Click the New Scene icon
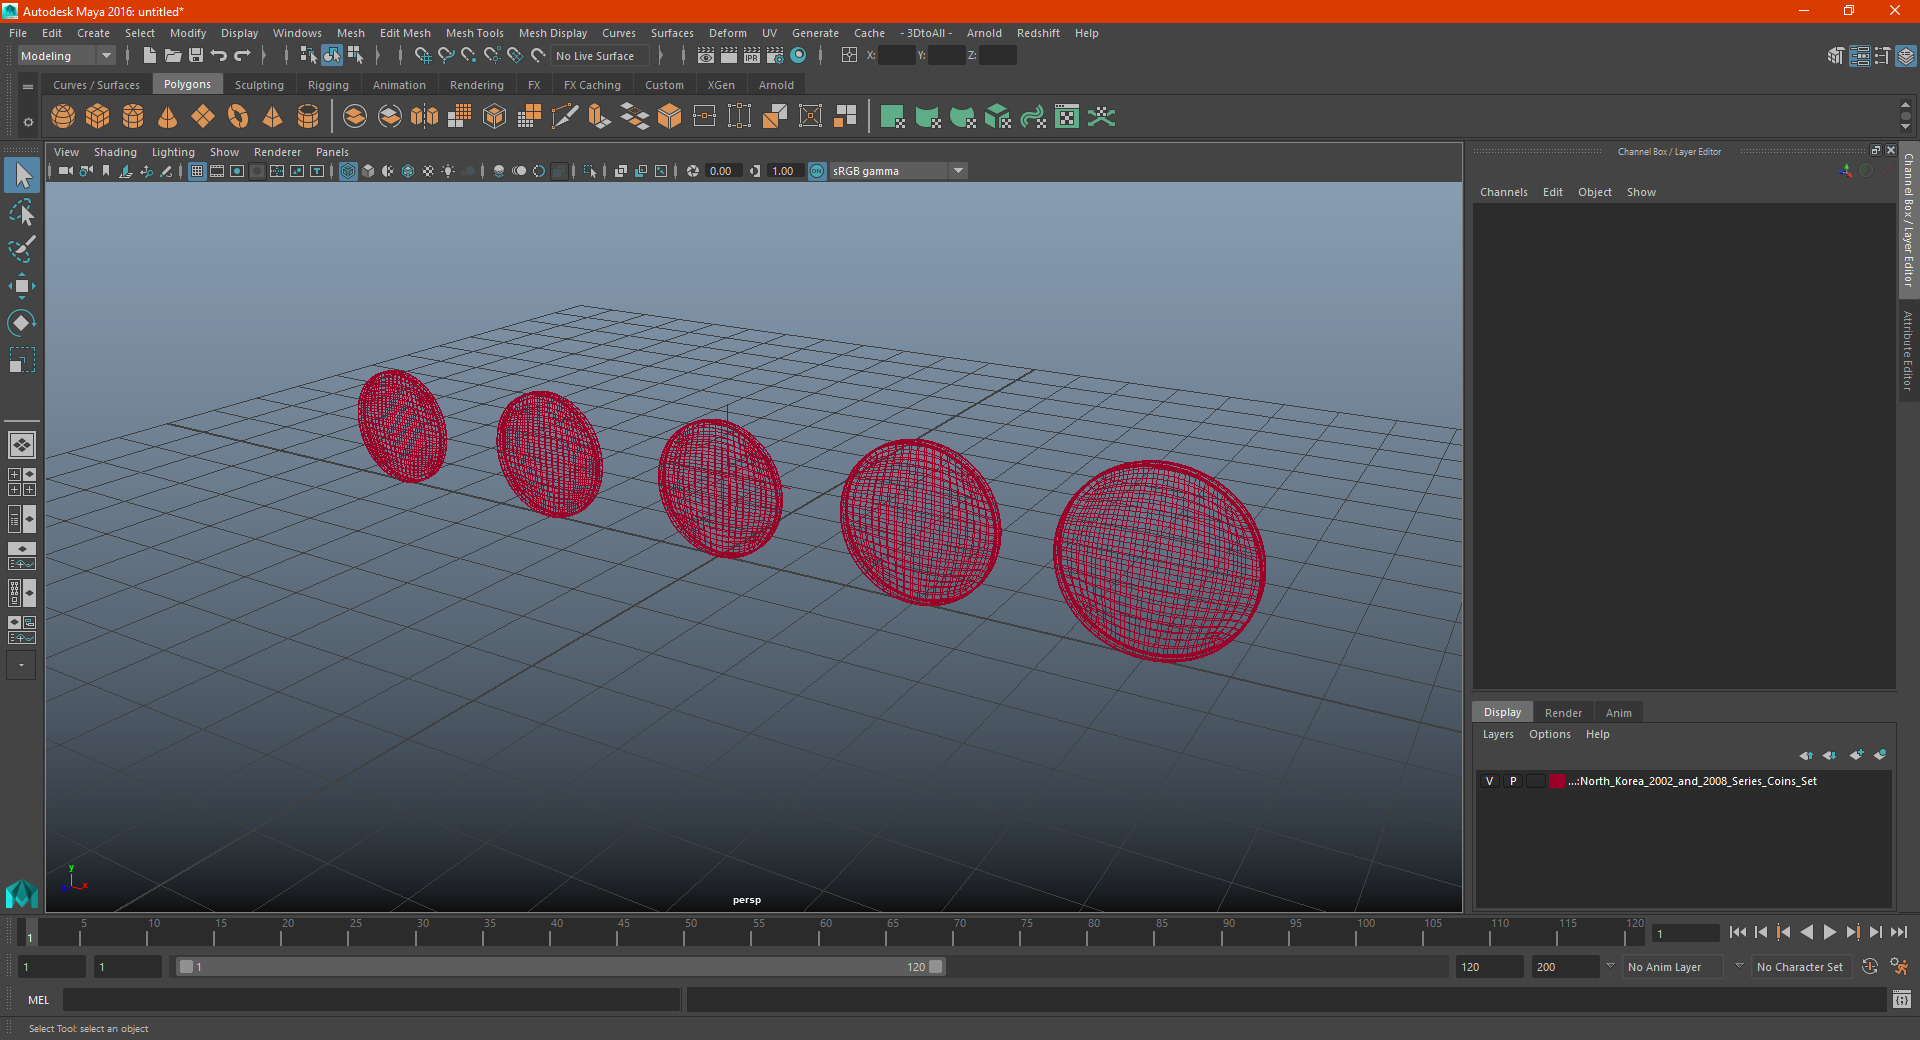Viewport: 1920px width, 1040px height. 149,56
